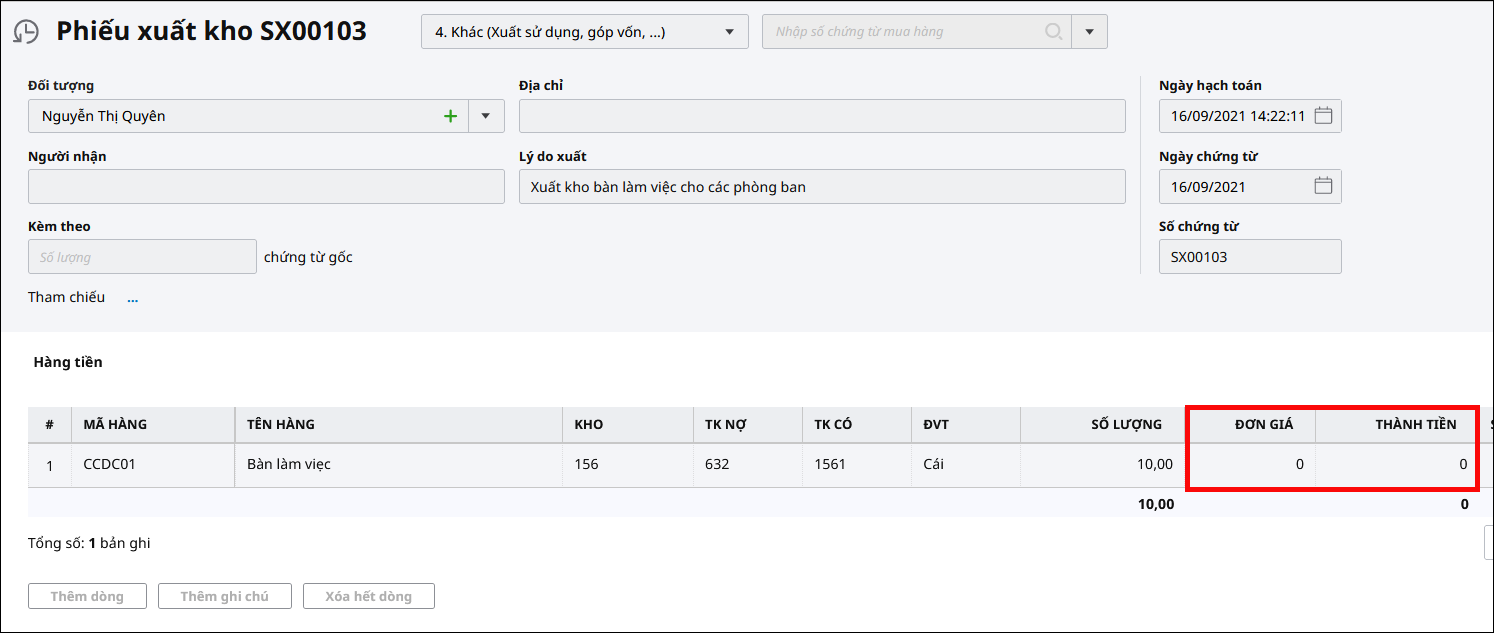Click the history clock icon beside the title

(26, 32)
